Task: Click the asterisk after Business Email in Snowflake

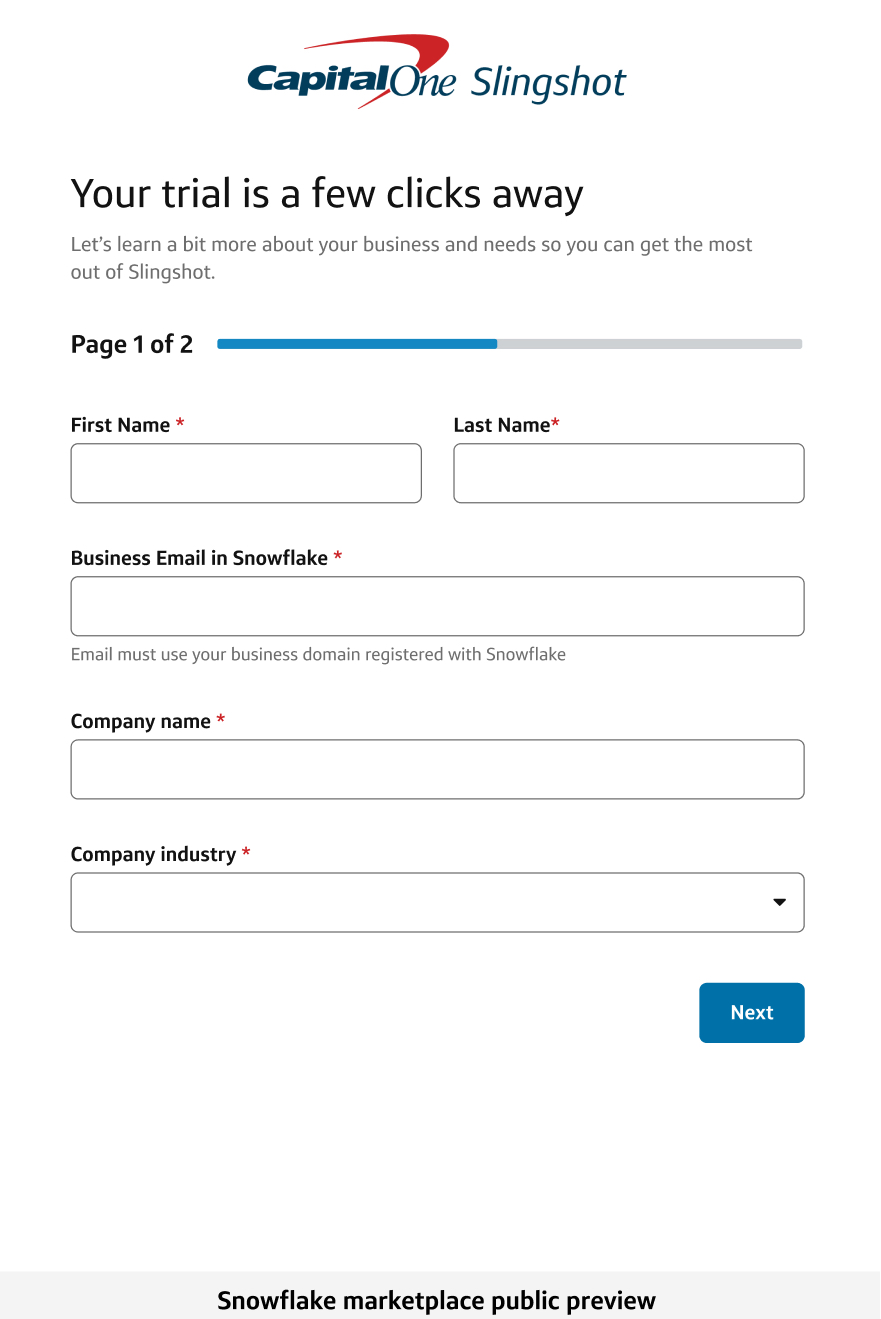Action: pos(338,557)
